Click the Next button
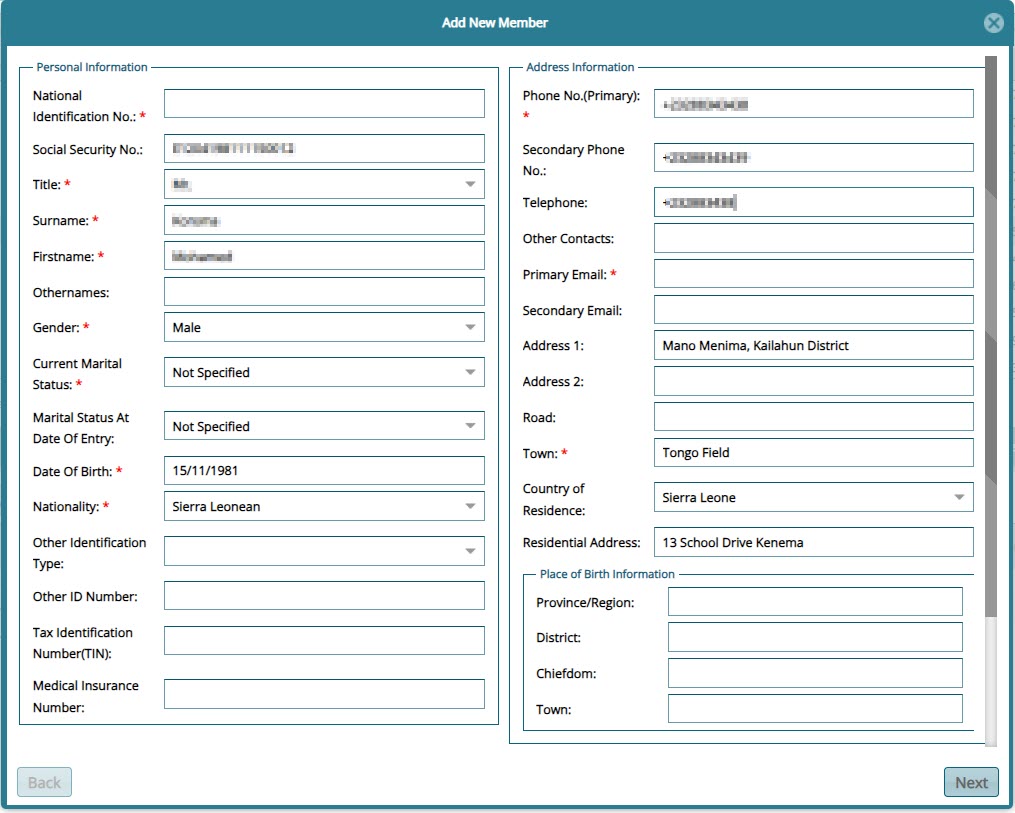This screenshot has height=813, width=1015. point(970,783)
